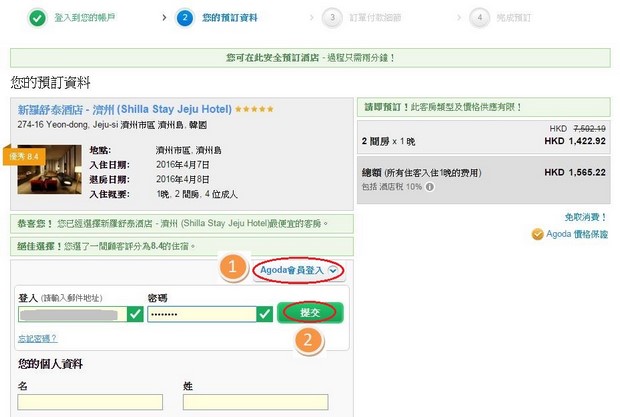Open the Shilla Stay Jeju Hotel title link
Viewport: 620px width, 417px height.
click(125, 109)
